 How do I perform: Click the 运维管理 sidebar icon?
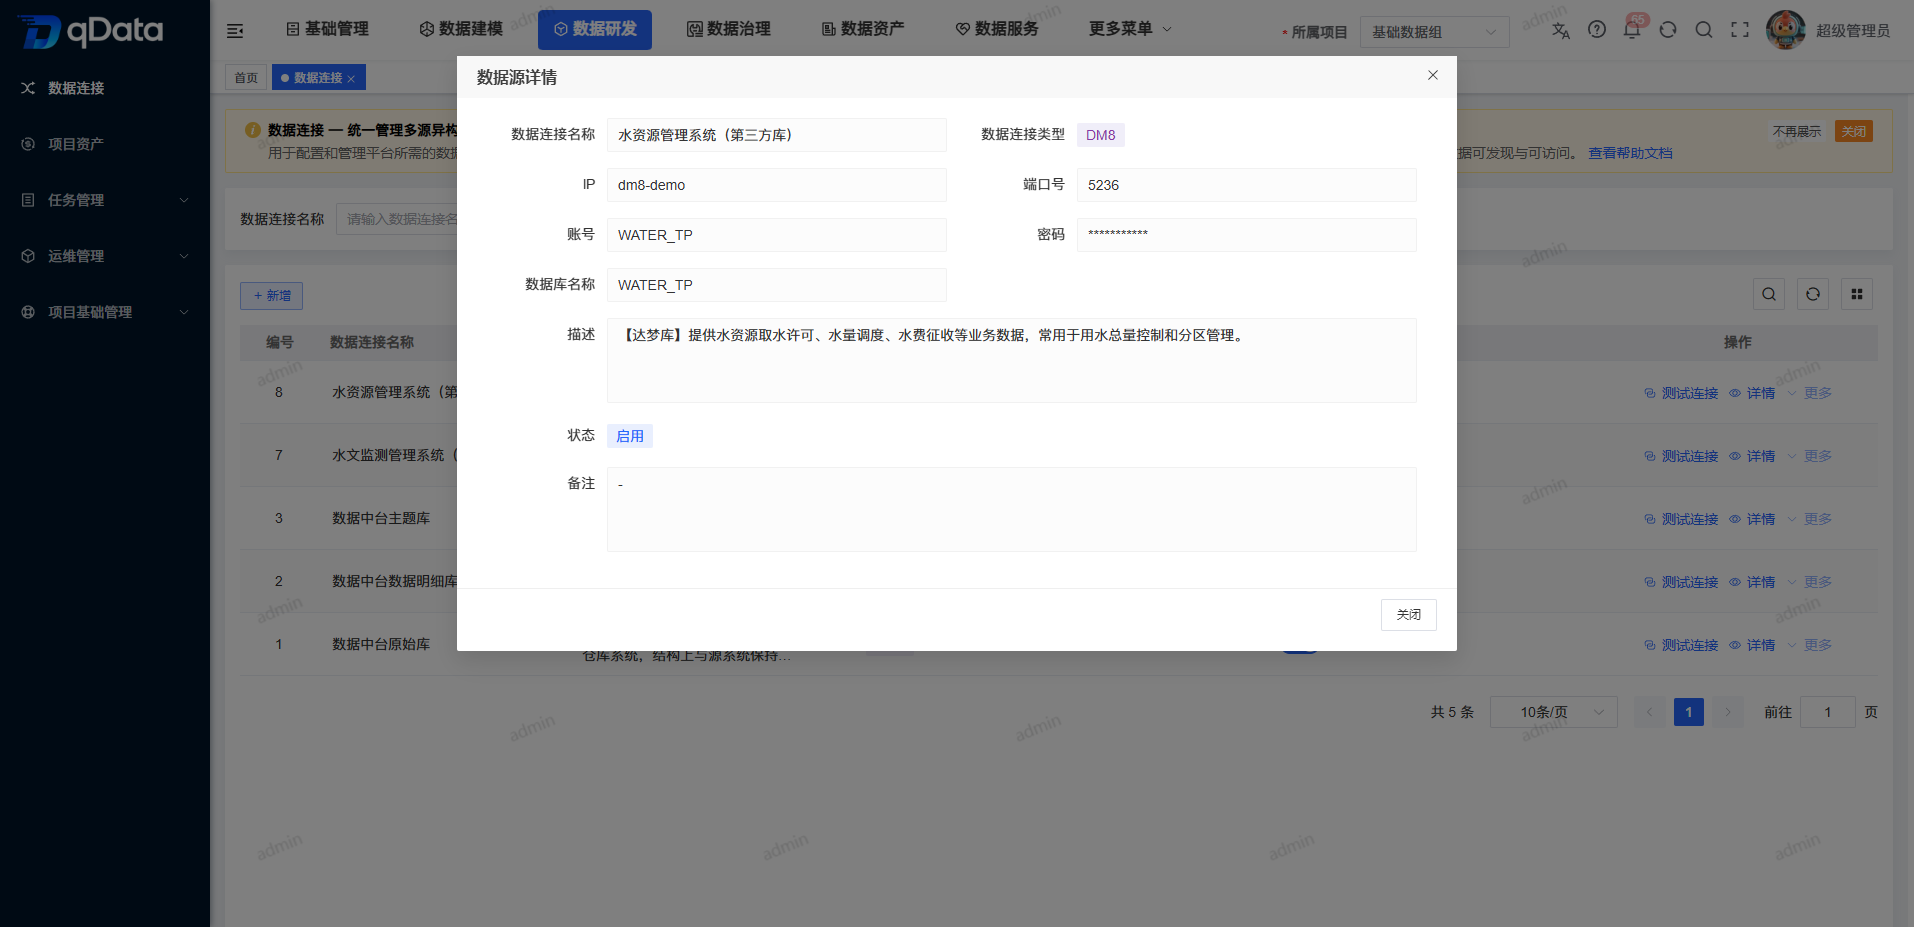pyautogui.click(x=28, y=256)
